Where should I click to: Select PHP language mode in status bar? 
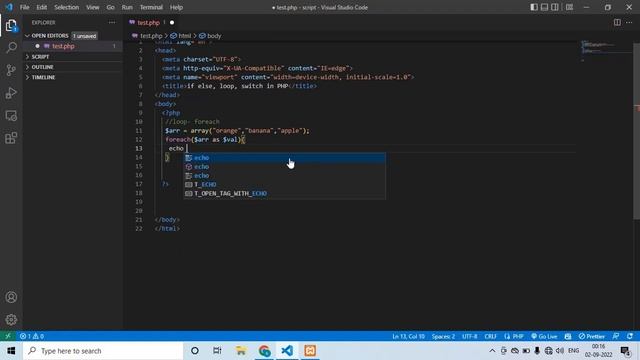[514, 336]
